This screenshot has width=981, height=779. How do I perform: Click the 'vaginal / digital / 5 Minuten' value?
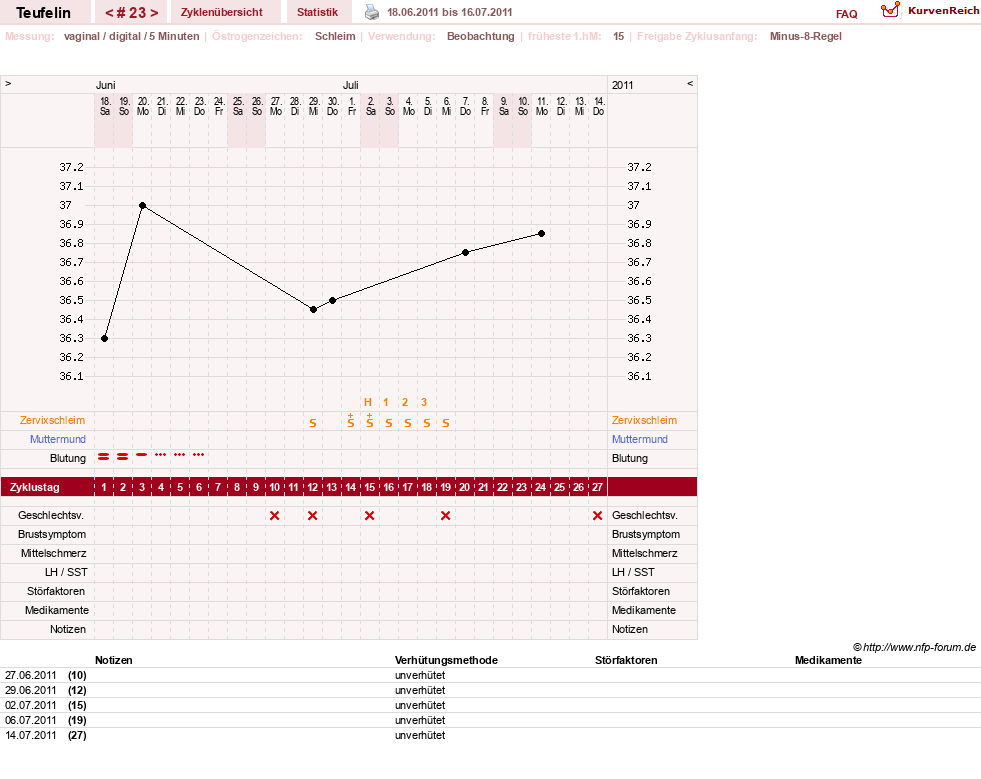coord(131,36)
